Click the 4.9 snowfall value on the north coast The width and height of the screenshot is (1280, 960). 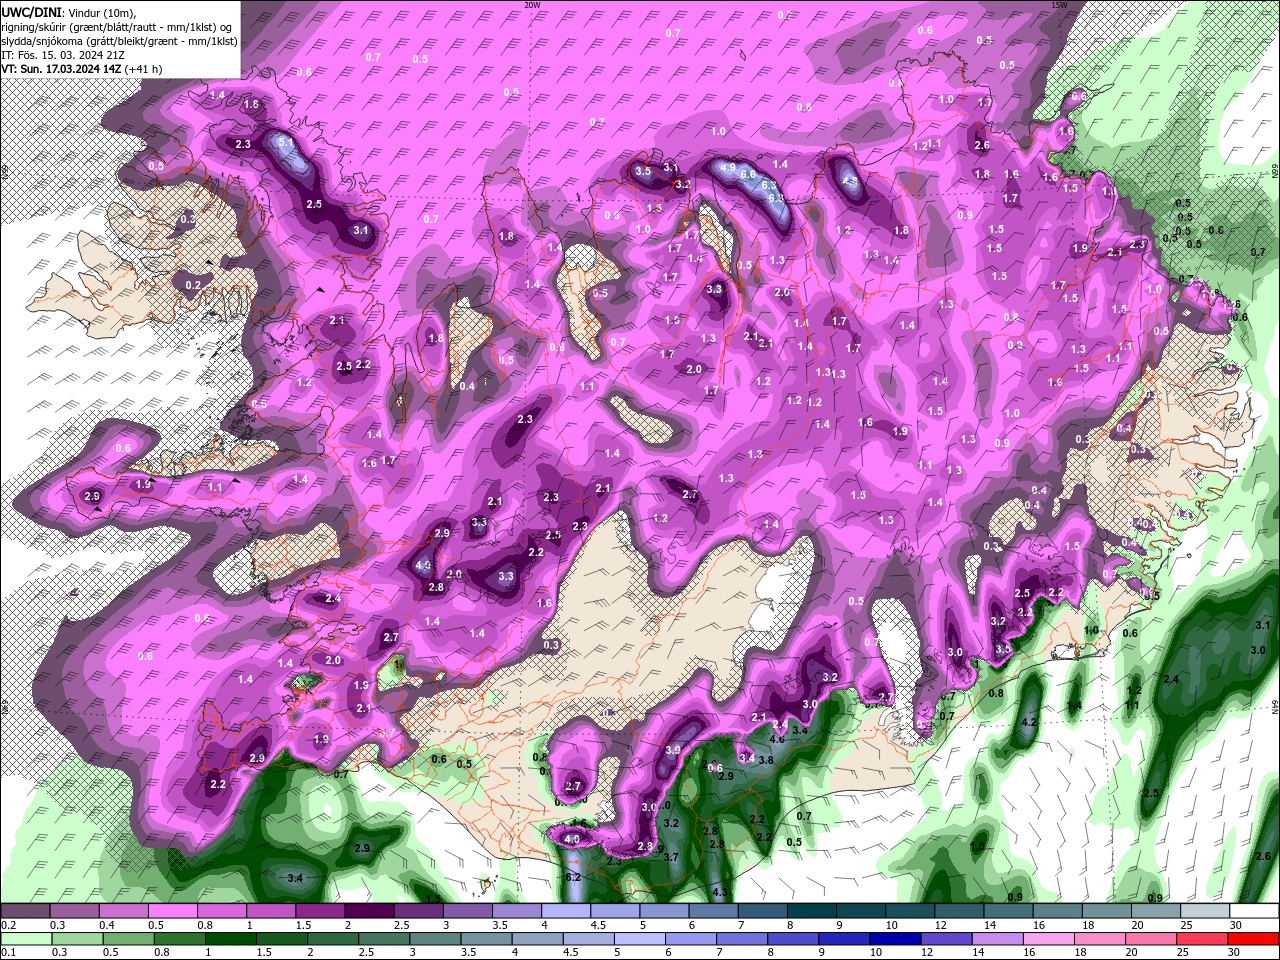tap(728, 167)
